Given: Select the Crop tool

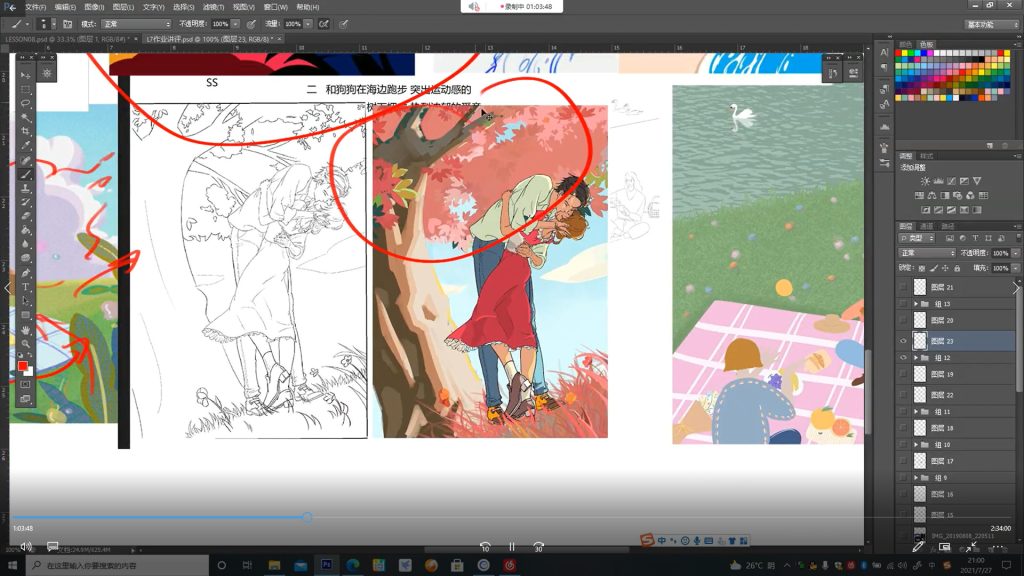Looking at the screenshot, I should coord(26,131).
